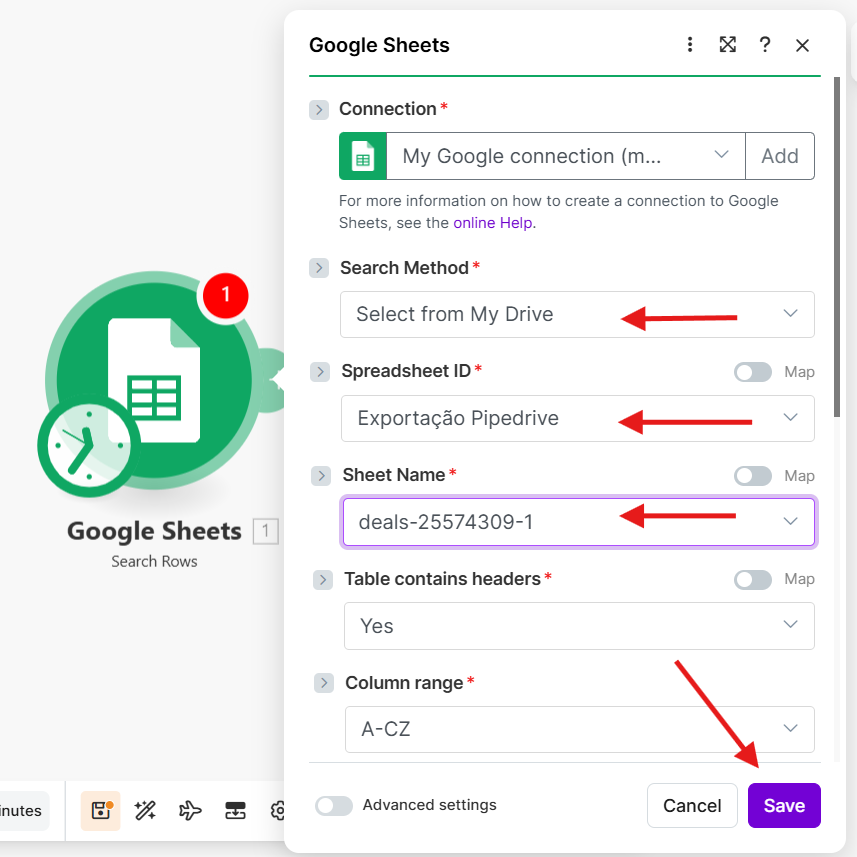The height and width of the screenshot is (857, 857).
Task: Click the Cancel button
Action: (x=692, y=805)
